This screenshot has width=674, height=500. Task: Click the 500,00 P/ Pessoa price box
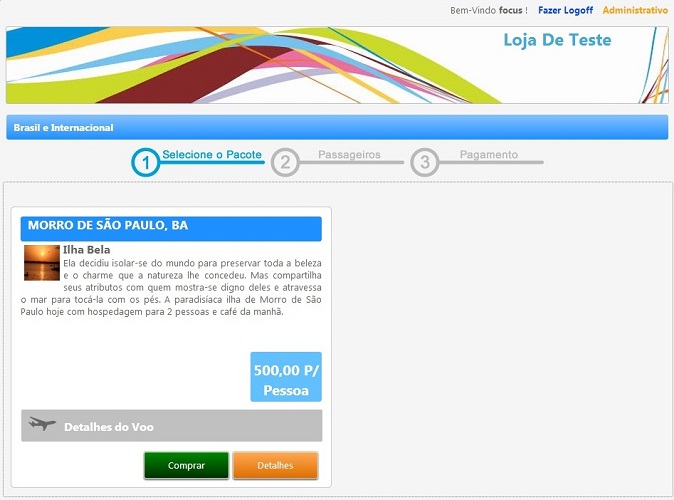pos(286,377)
